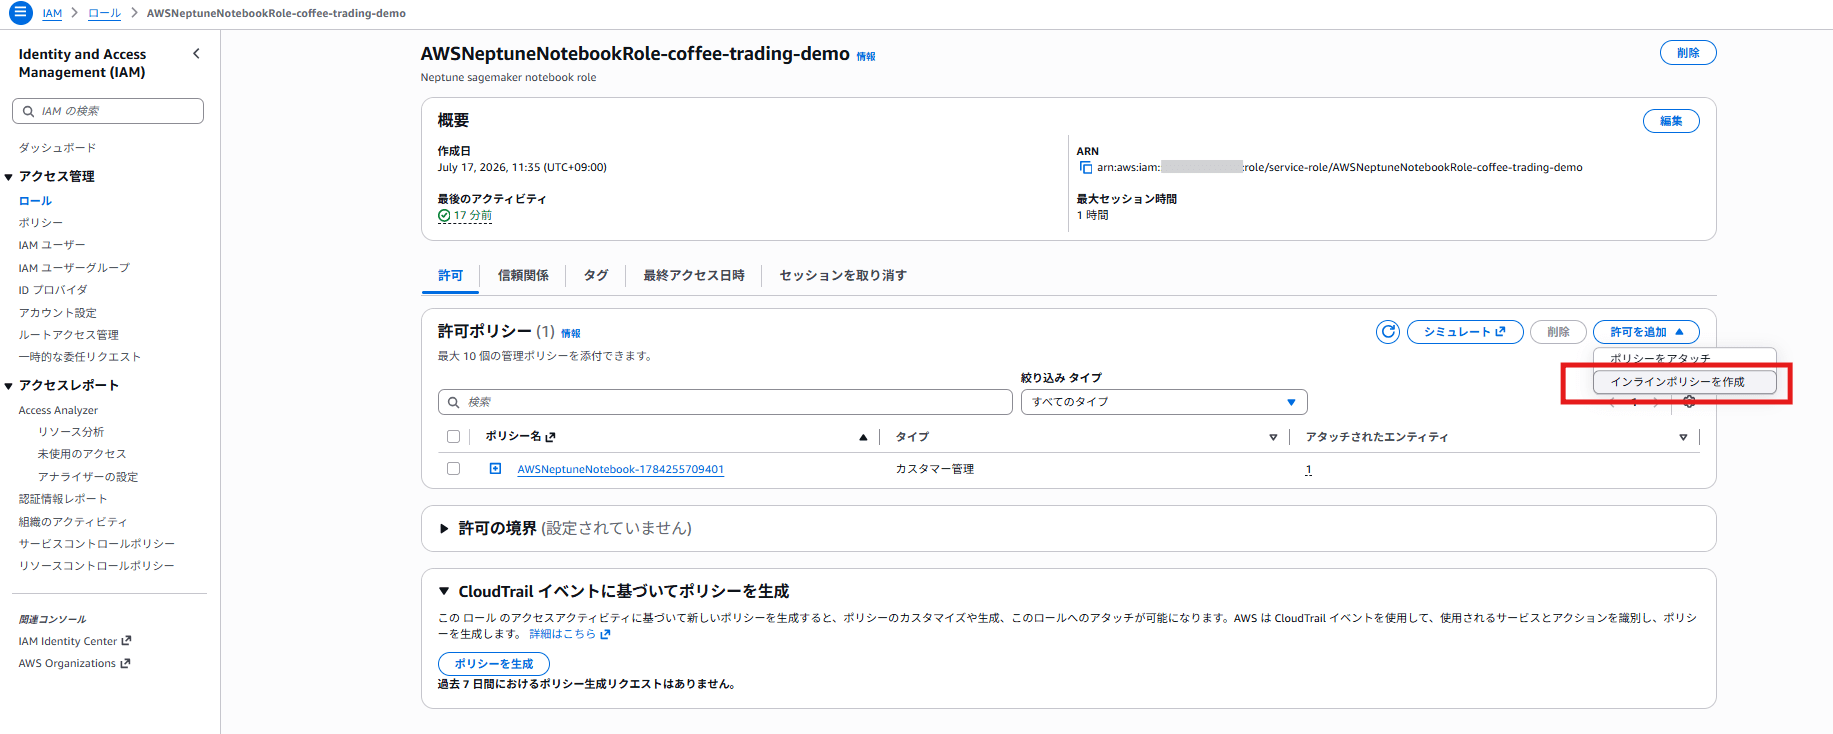
Task: Open リソースコントロールポリシー in the sidebar
Action: click(96, 566)
